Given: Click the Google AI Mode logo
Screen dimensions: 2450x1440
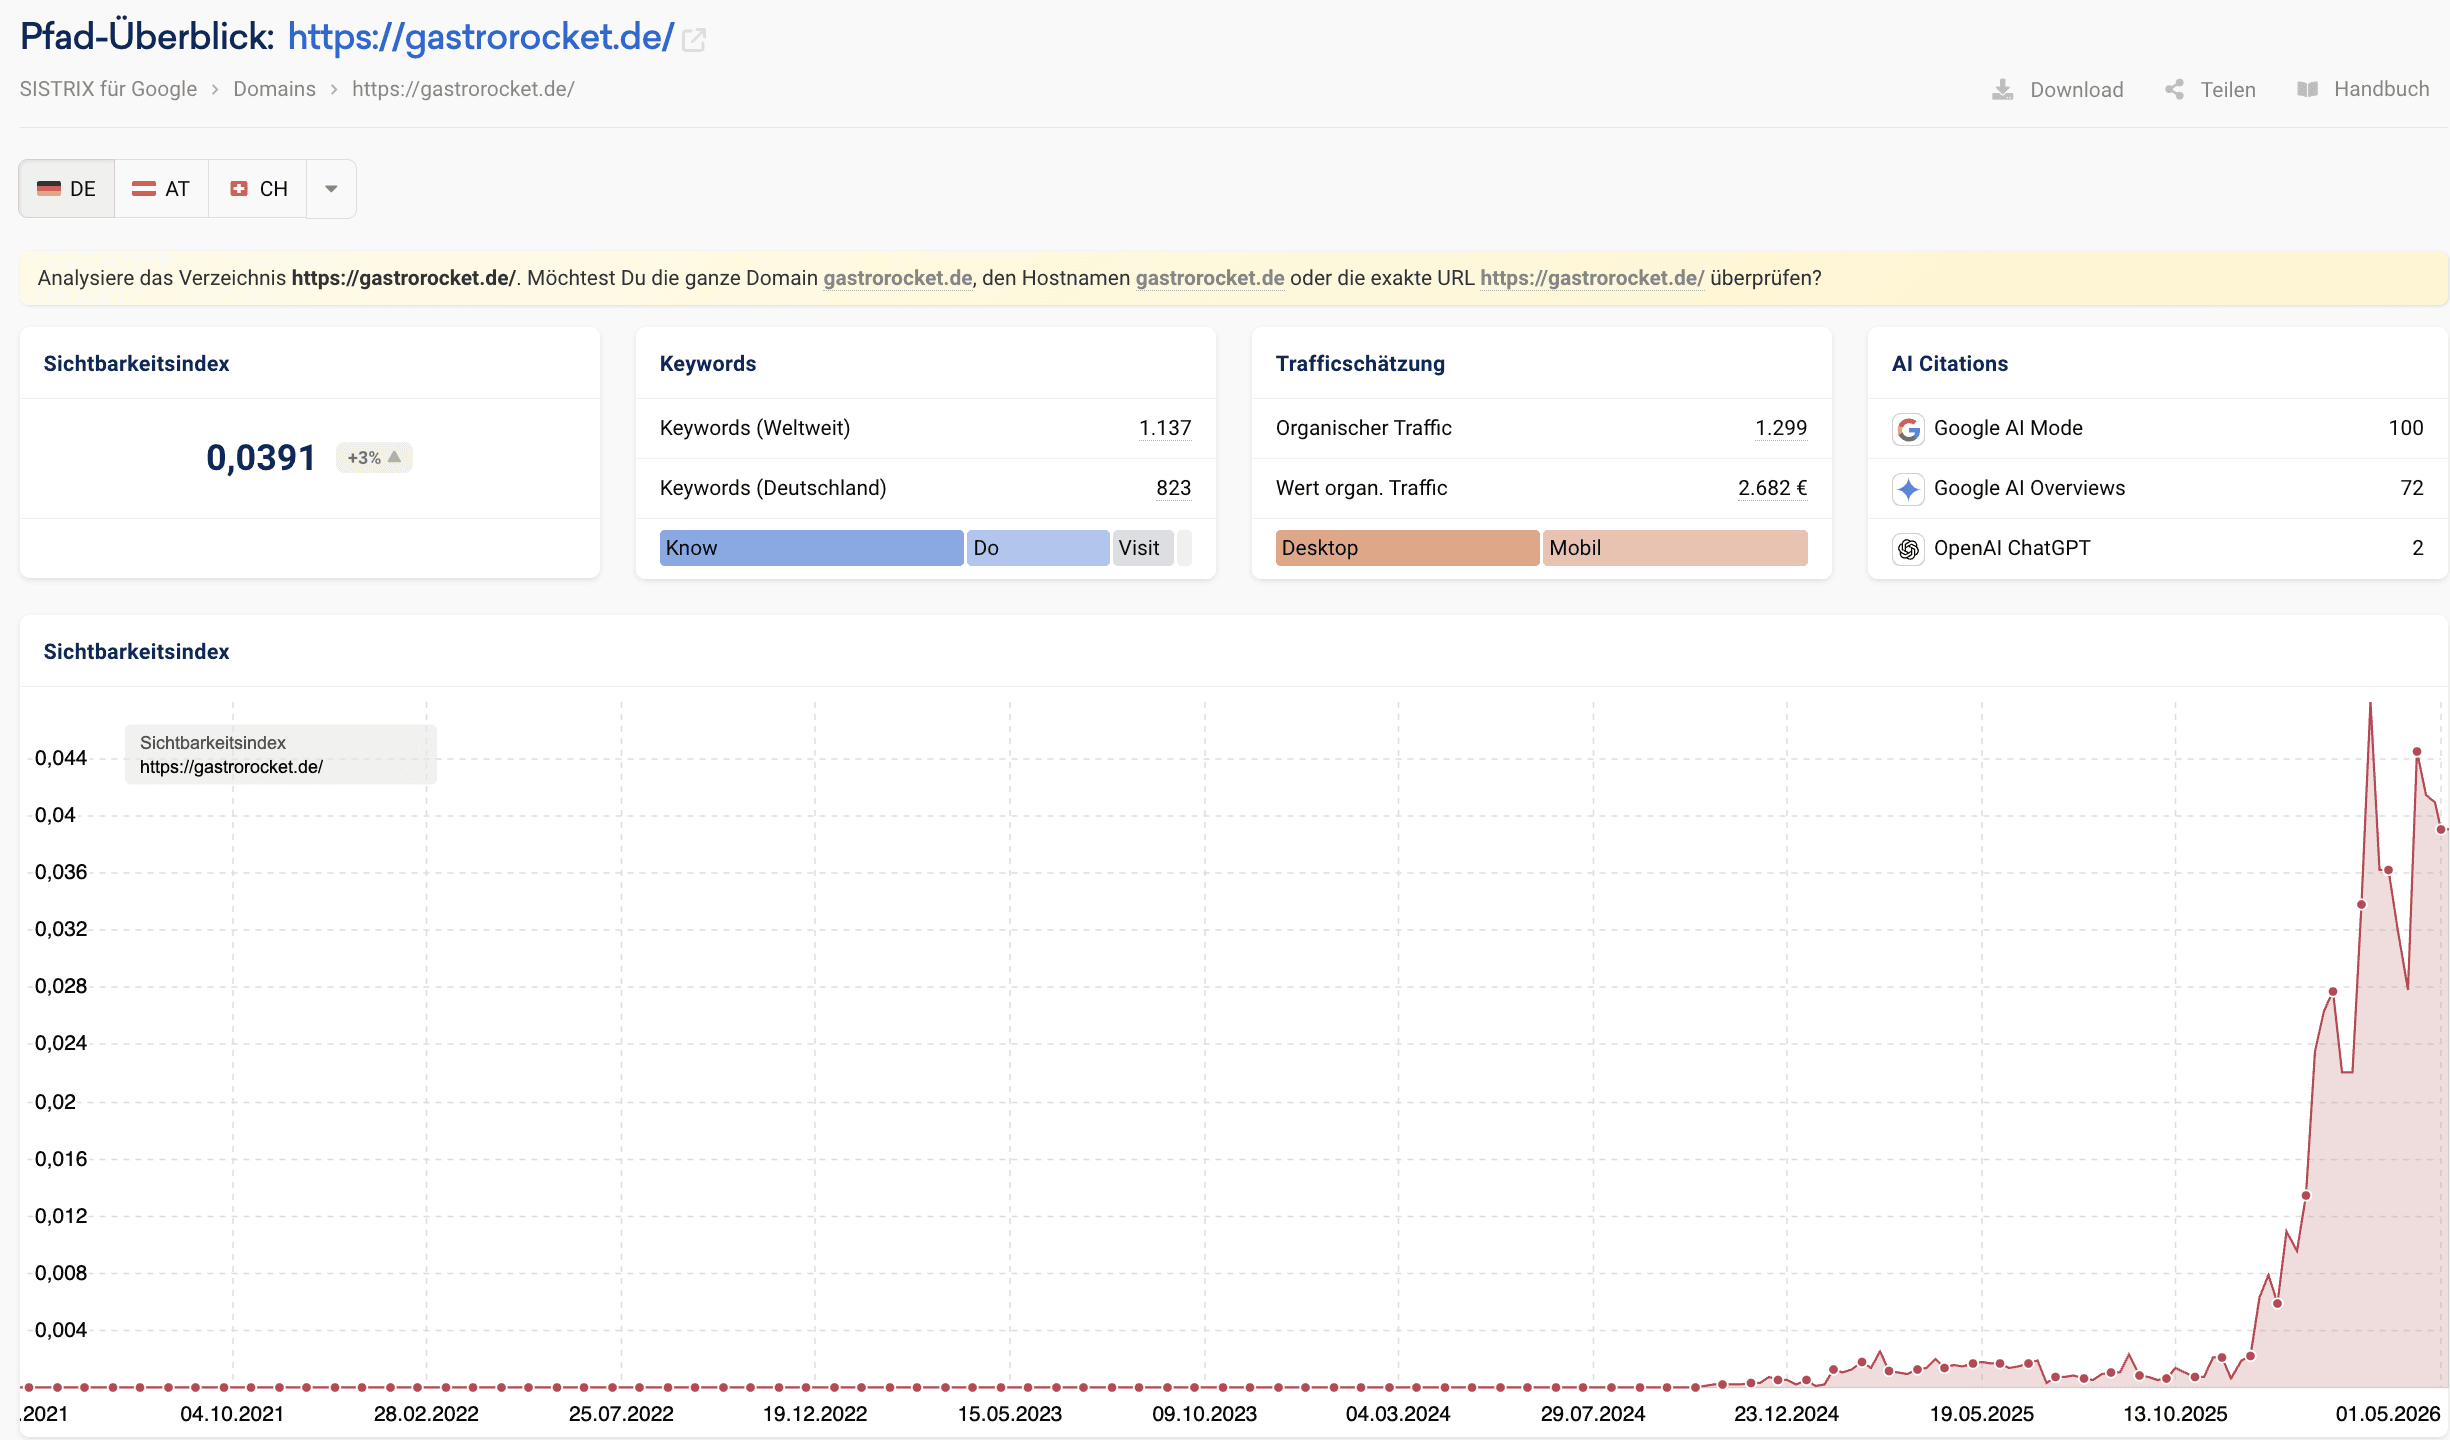Looking at the screenshot, I should click(1908, 429).
